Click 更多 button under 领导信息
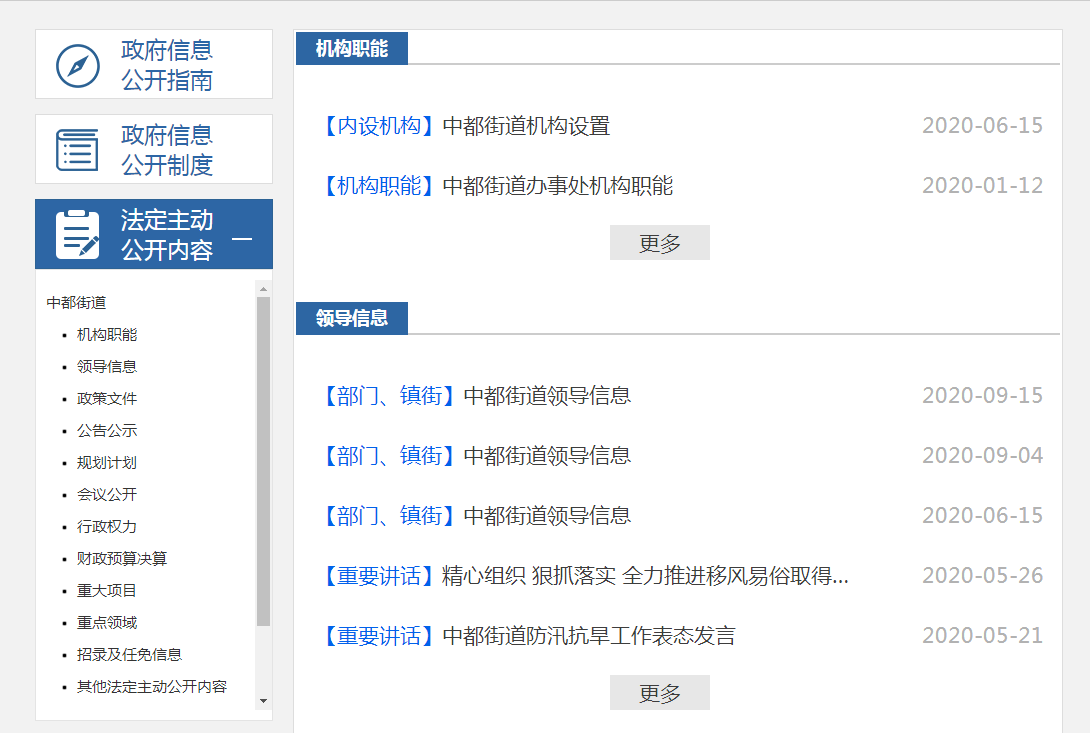1090x733 pixels. coord(660,693)
